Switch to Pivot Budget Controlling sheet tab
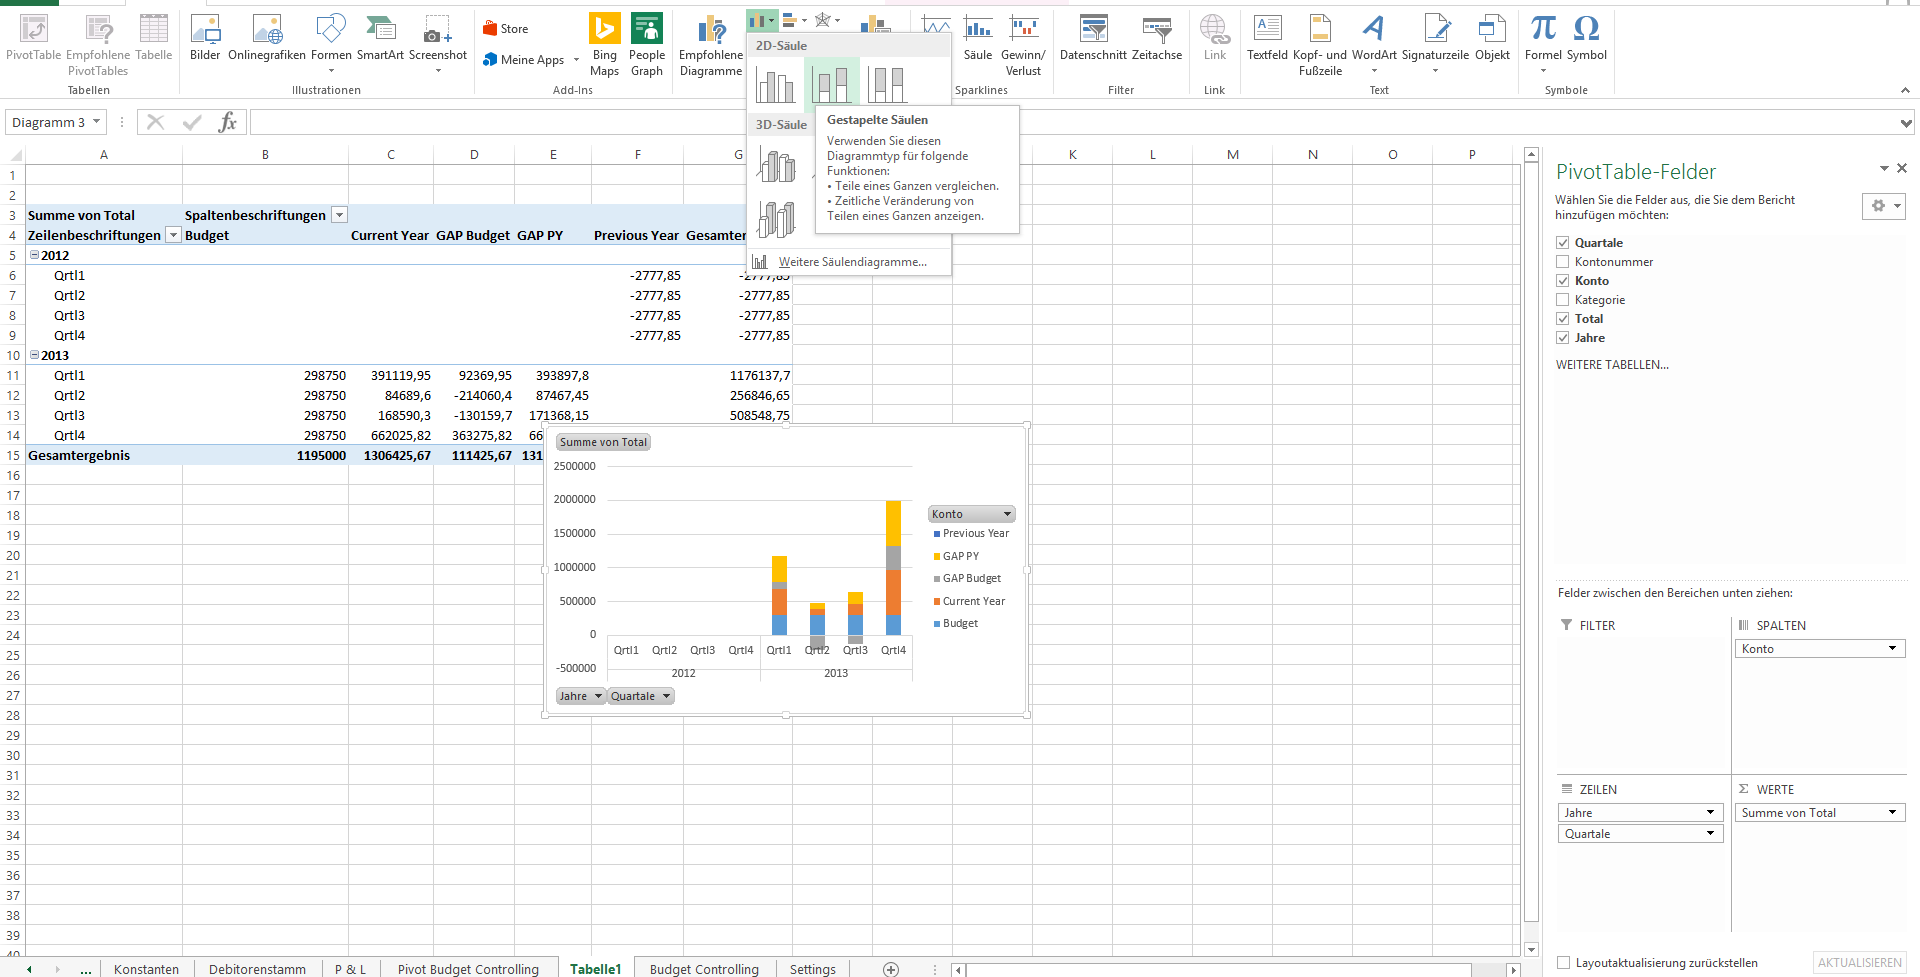 coord(468,969)
